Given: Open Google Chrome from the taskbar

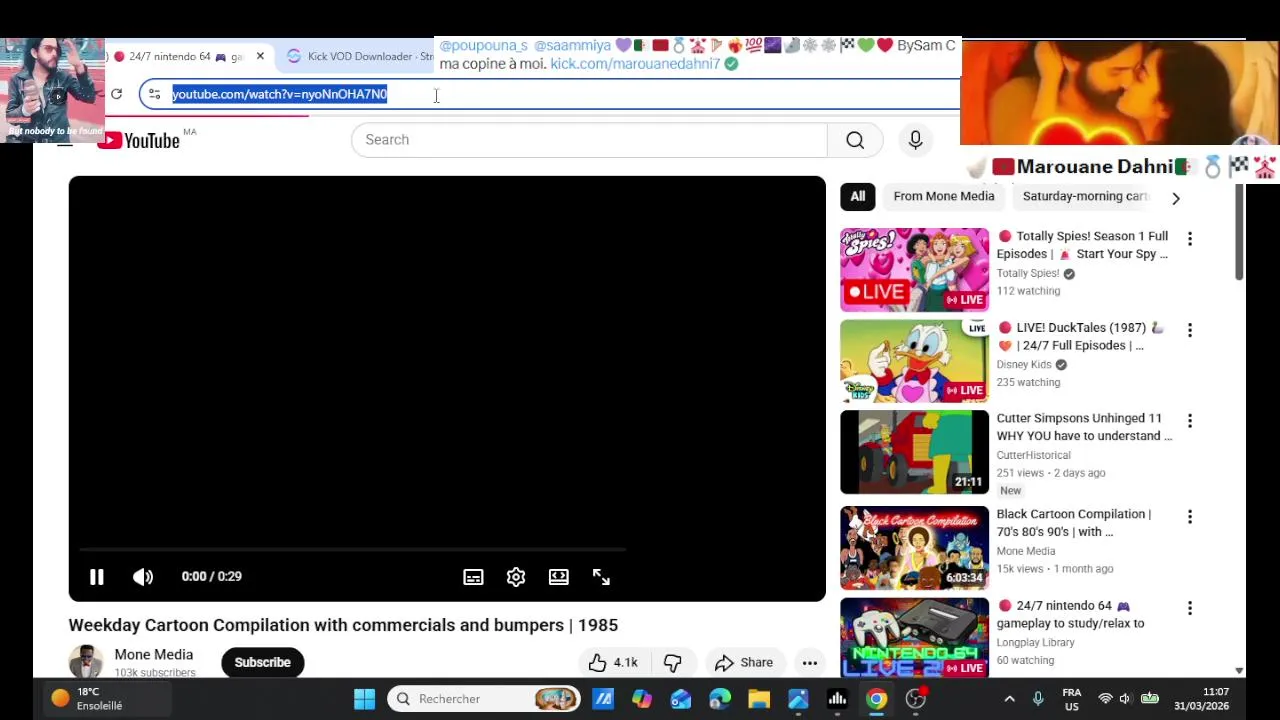Looking at the screenshot, I should coord(876,699).
